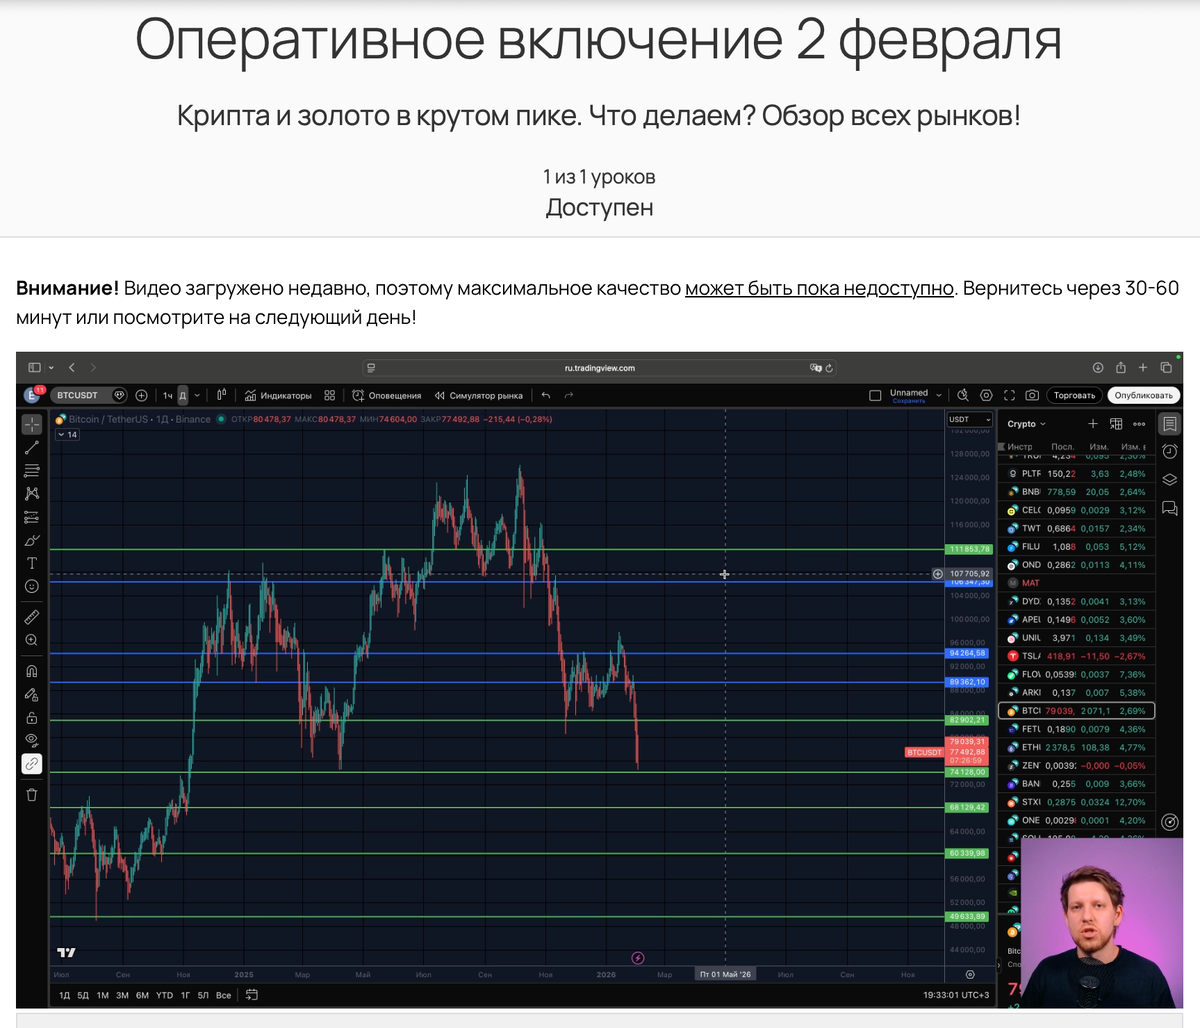
Task: Open the chart settings hexagon icon
Action: point(986,395)
